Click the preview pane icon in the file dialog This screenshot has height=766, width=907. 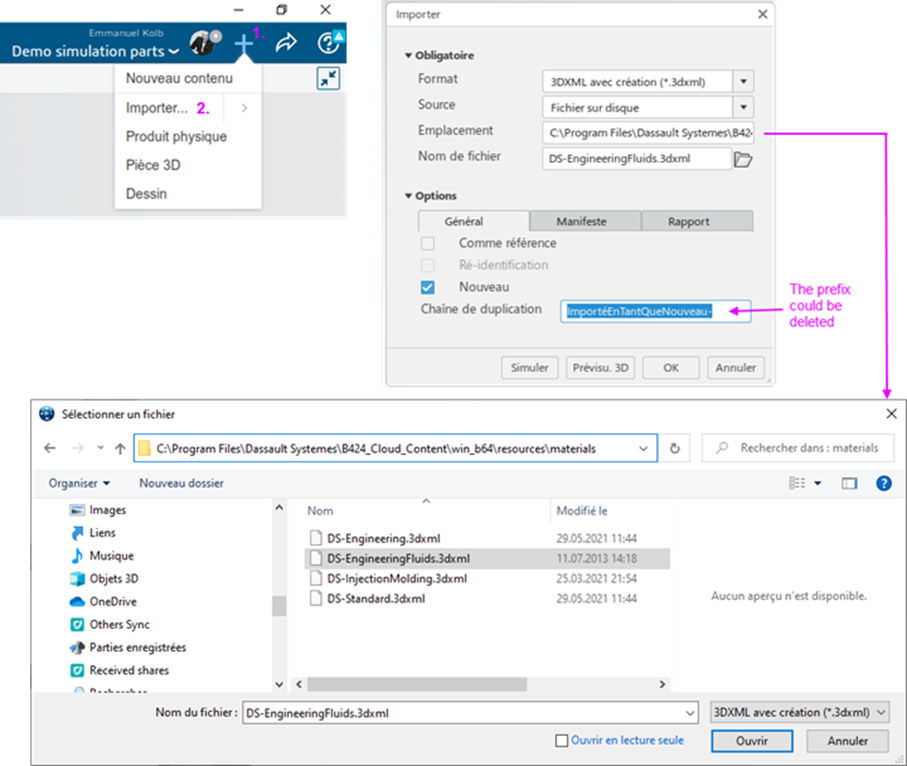pos(850,483)
